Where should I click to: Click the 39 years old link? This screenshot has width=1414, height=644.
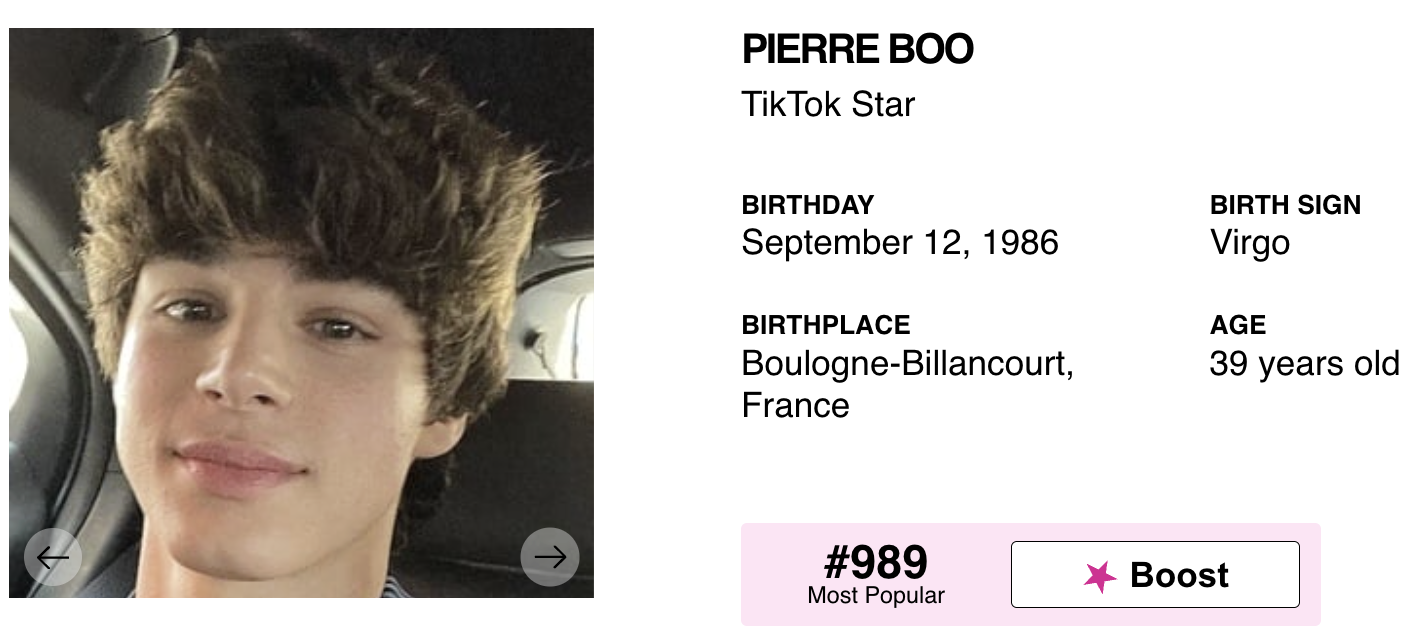[1303, 363]
